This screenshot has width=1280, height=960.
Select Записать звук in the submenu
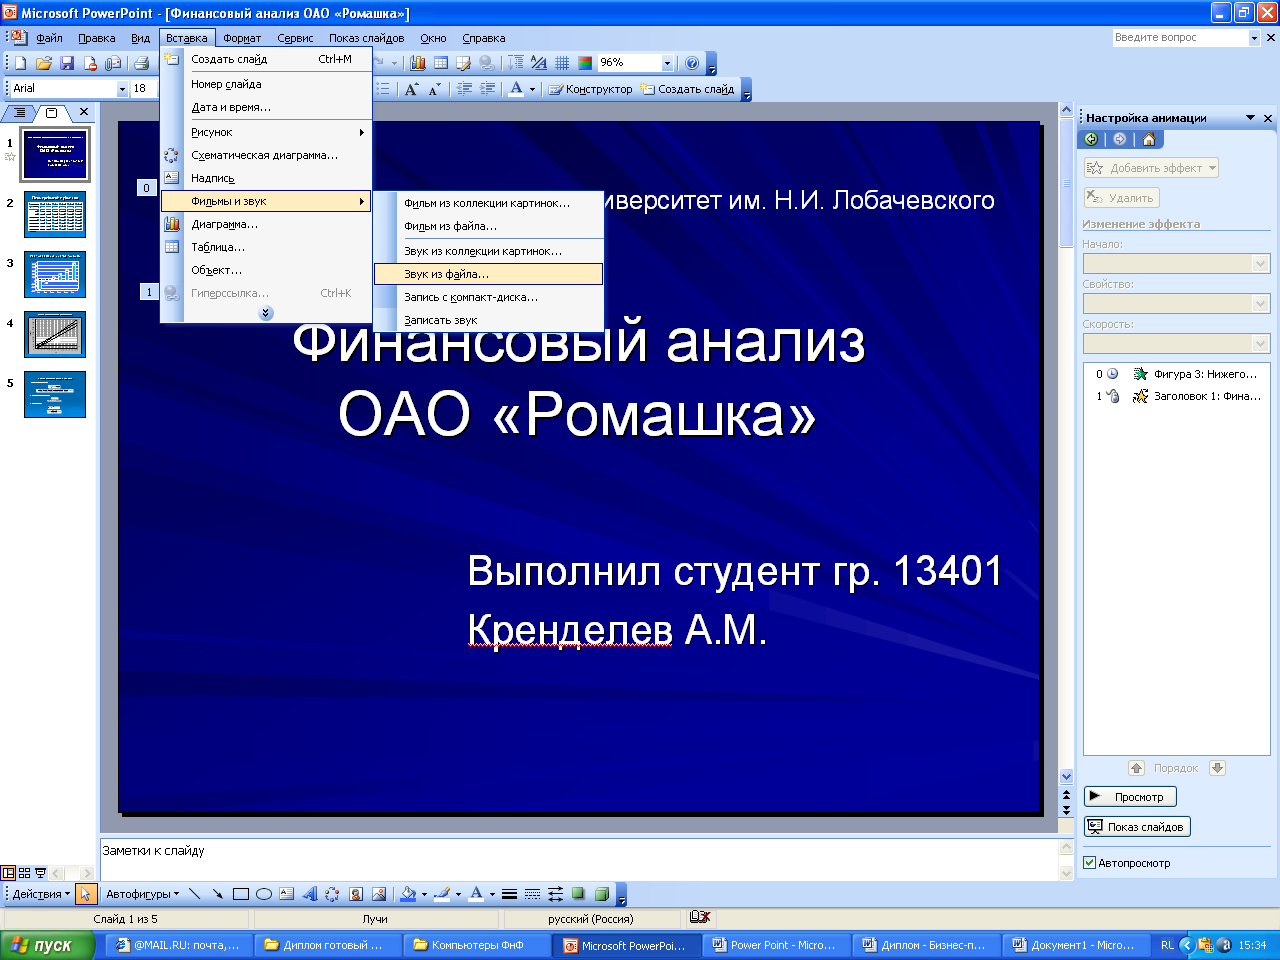point(488,320)
